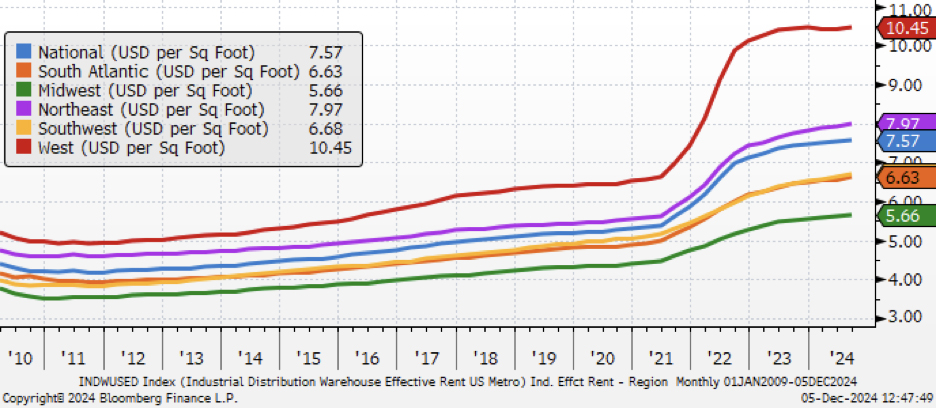The height and width of the screenshot is (408, 936).
Task: Select the yellow Southwest legend swatch
Action: coord(23,129)
